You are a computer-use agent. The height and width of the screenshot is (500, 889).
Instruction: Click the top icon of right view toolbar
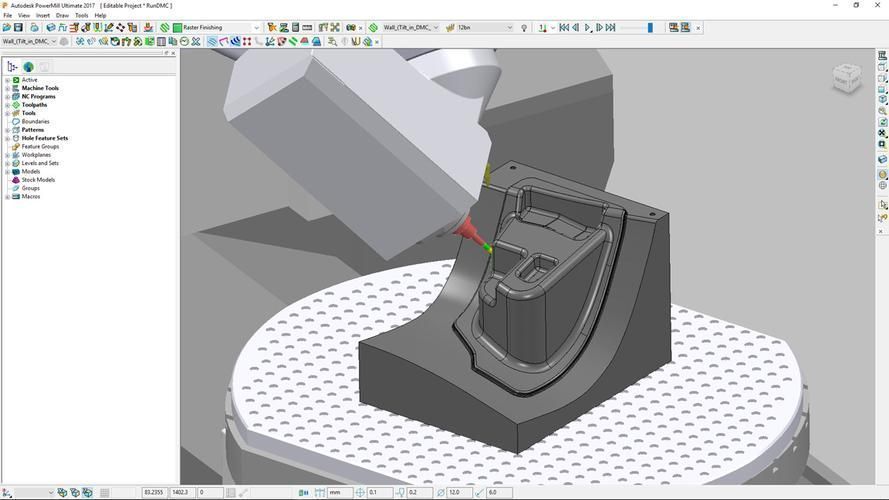pos(882,56)
